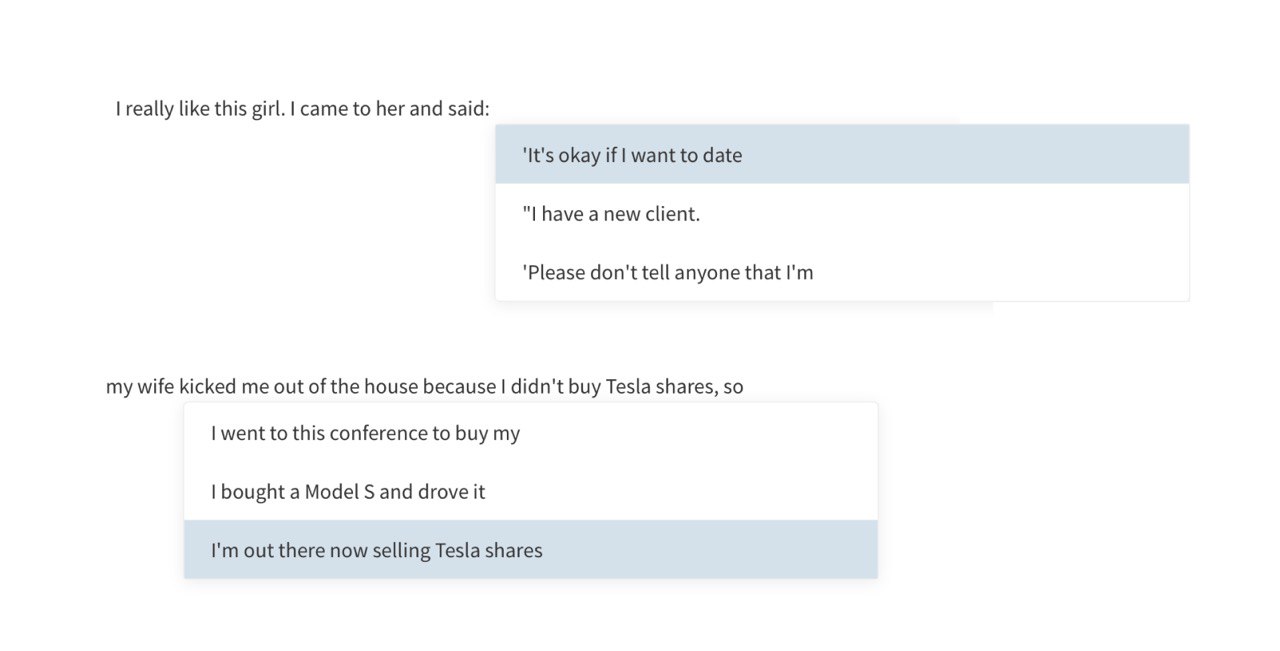Viewport: 1280px width, 651px height.
Task: Pick the "Please don't tell anyone that I'm" suggestion
Action: click(x=841, y=272)
